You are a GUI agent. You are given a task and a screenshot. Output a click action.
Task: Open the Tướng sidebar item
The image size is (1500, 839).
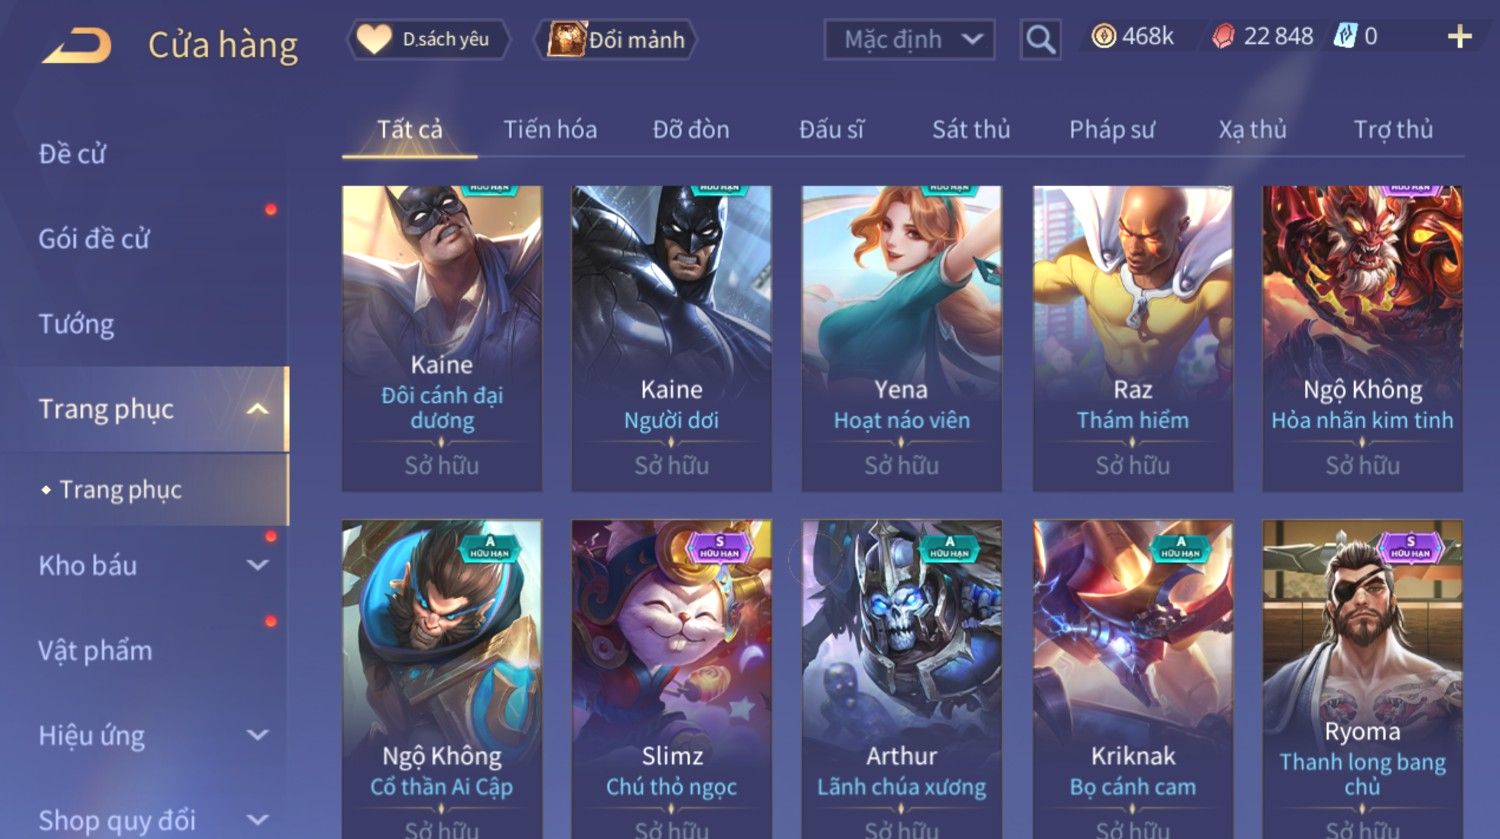point(76,324)
